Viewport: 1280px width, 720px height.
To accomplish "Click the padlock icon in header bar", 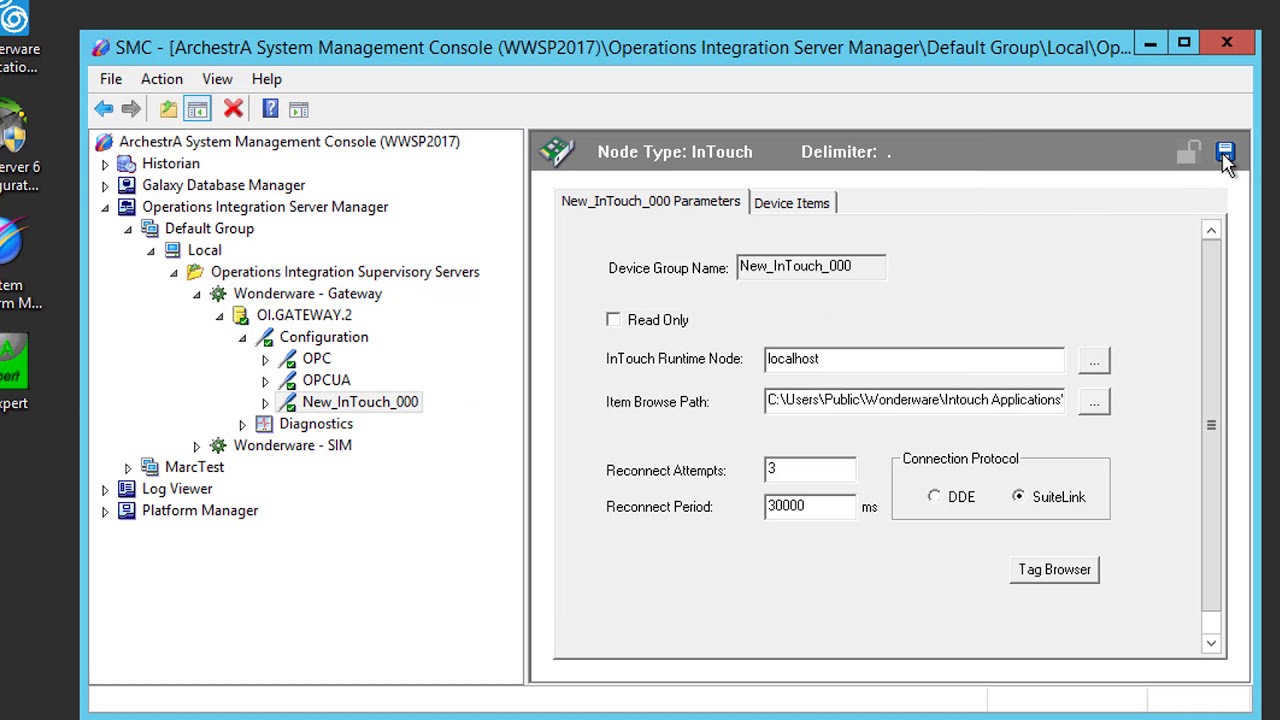I will click(x=1188, y=152).
